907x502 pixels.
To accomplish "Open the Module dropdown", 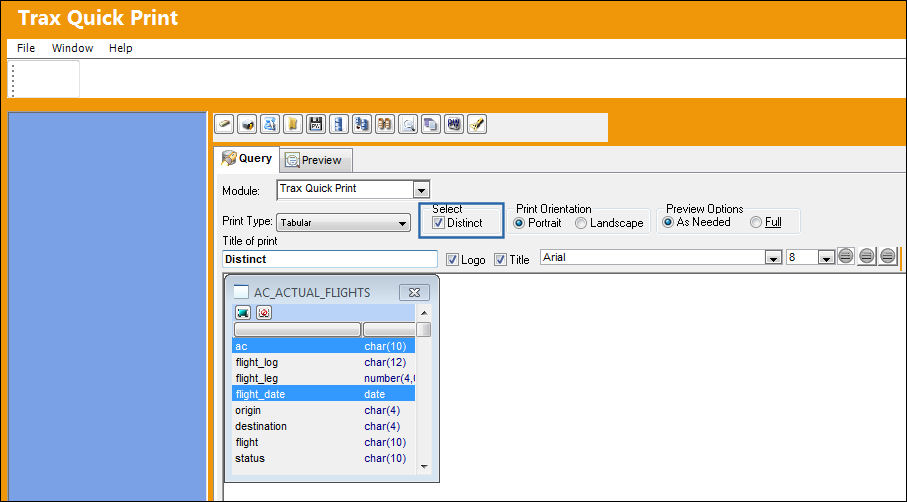I will [421, 190].
